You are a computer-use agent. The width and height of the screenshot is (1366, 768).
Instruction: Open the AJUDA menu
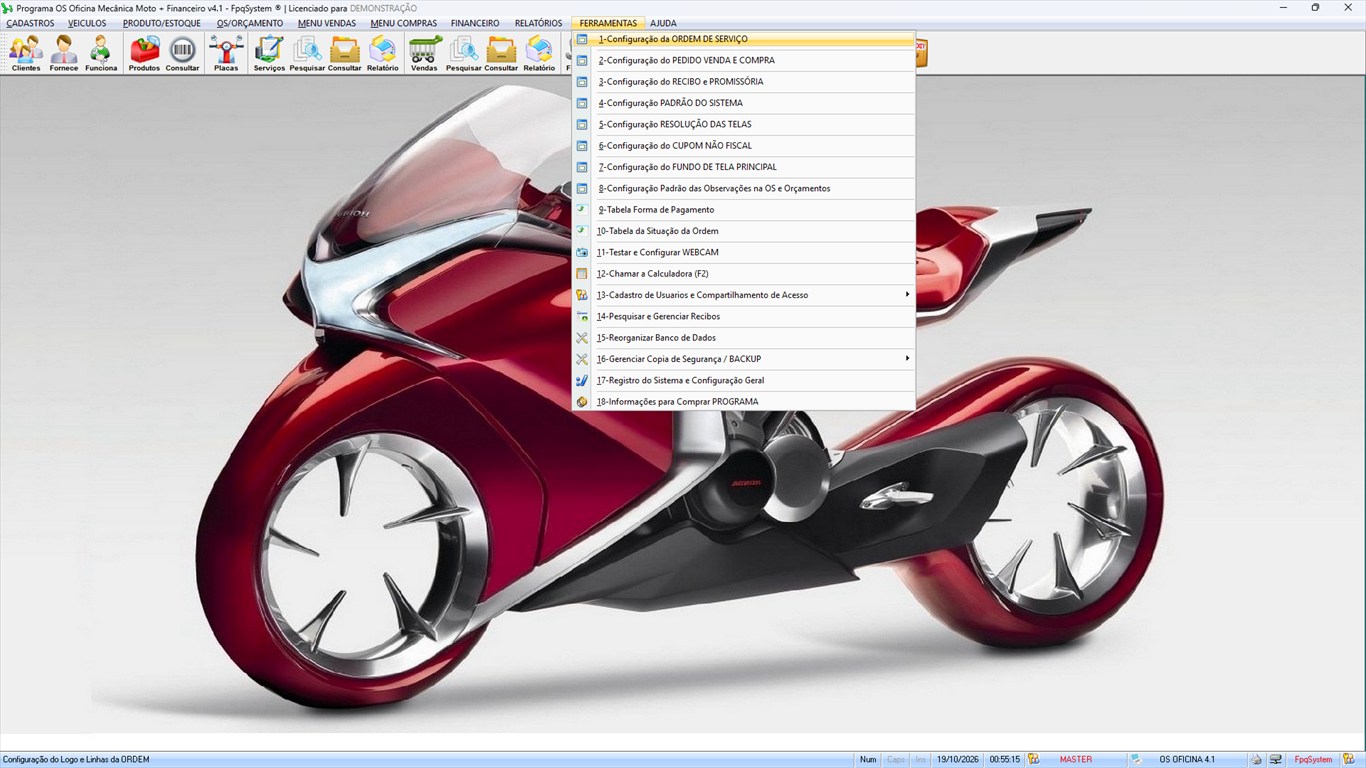pyautogui.click(x=663, y=23)
